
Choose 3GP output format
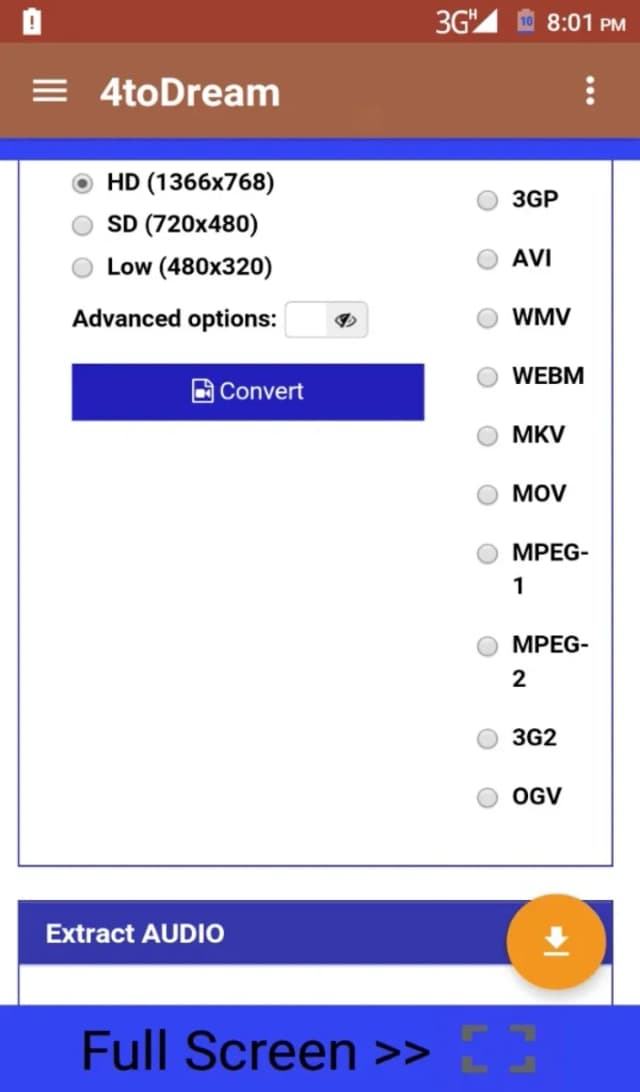[x=487, y=201]
